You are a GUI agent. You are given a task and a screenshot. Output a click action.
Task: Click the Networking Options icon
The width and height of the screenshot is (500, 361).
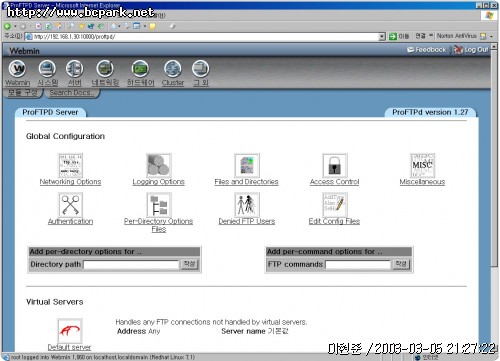(70, 165)
